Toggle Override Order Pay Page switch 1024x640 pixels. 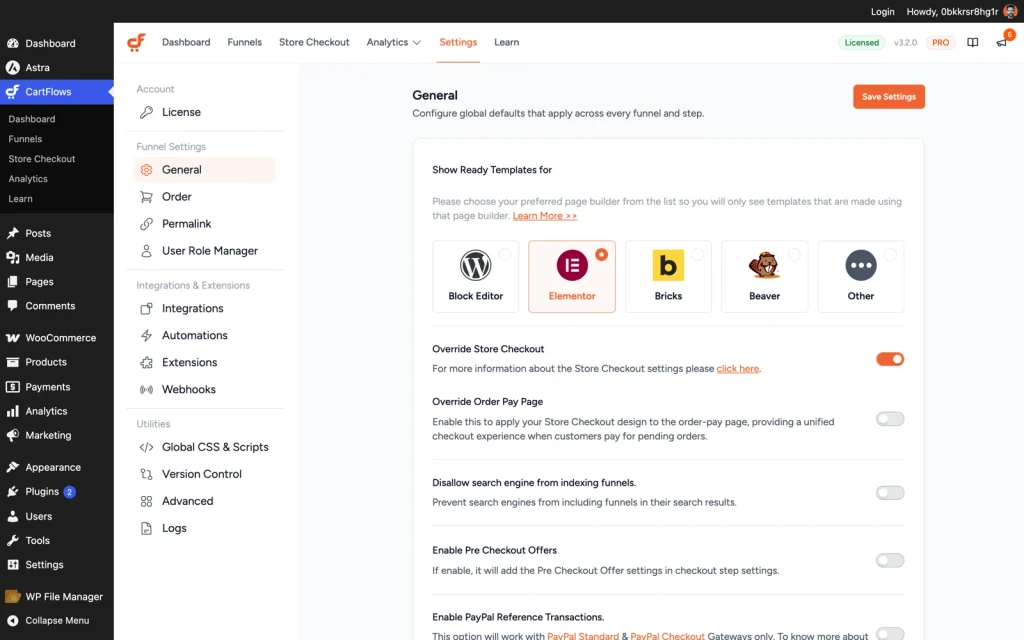[890, 419]
